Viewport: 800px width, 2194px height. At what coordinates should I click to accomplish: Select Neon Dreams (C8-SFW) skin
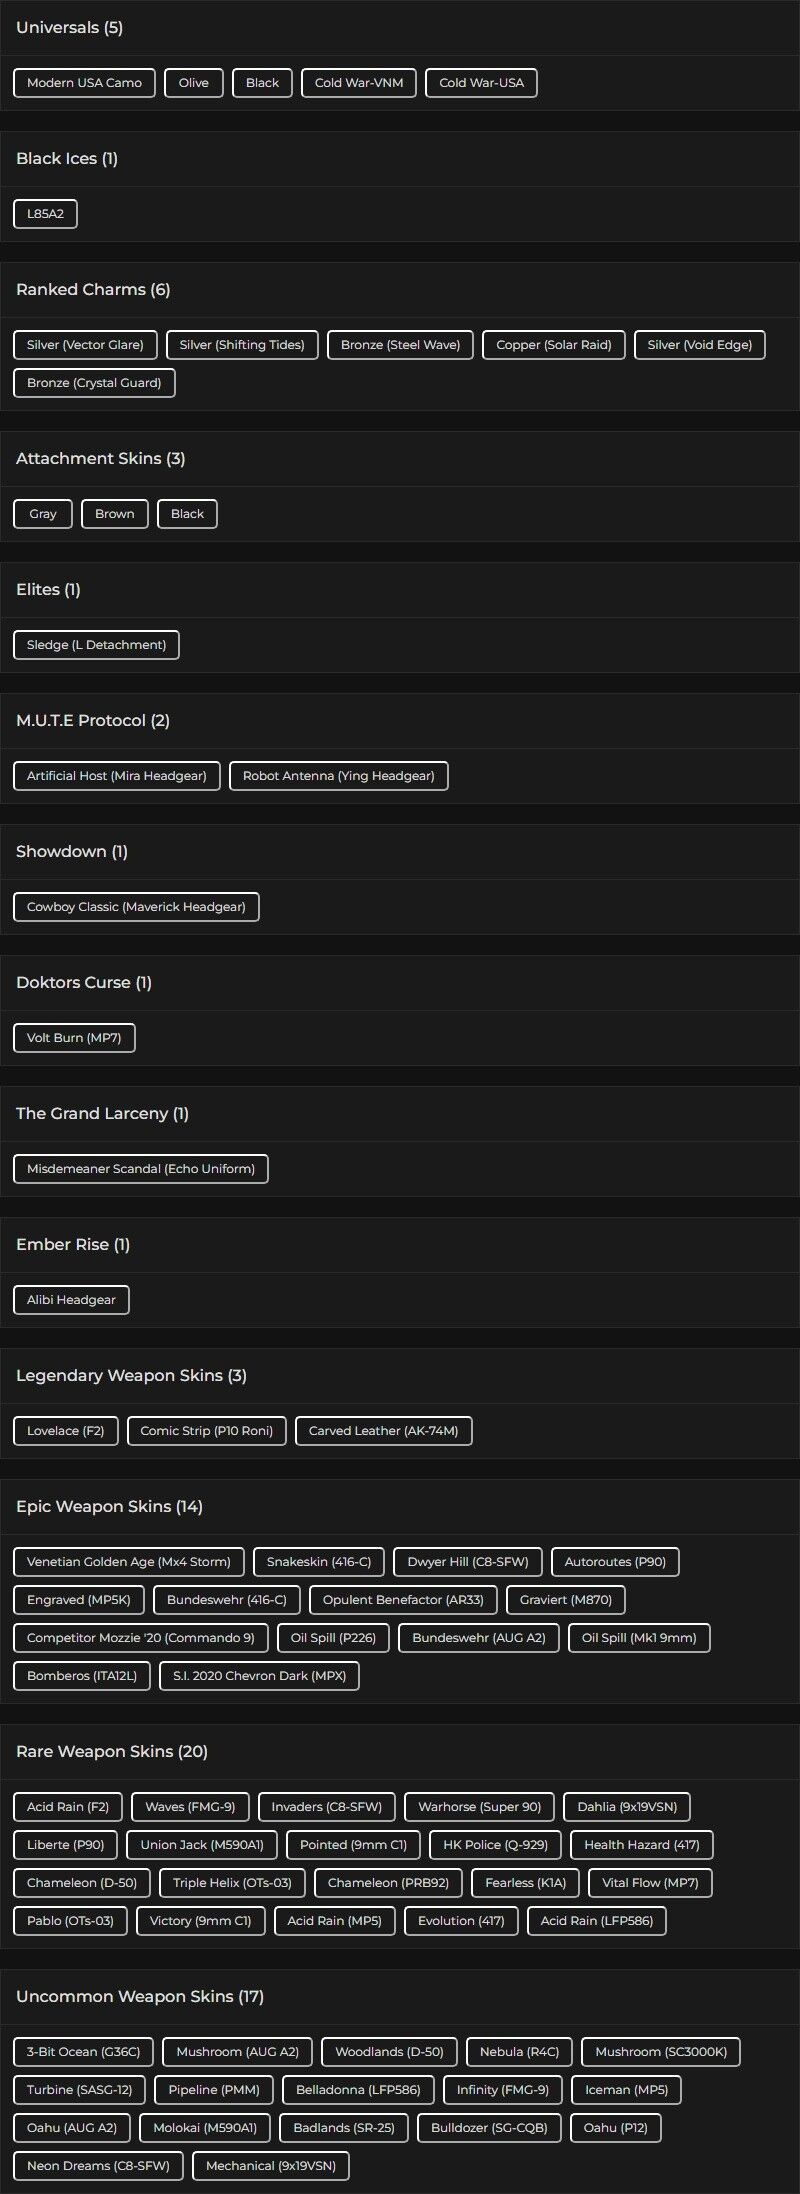tap(98, 2166)
